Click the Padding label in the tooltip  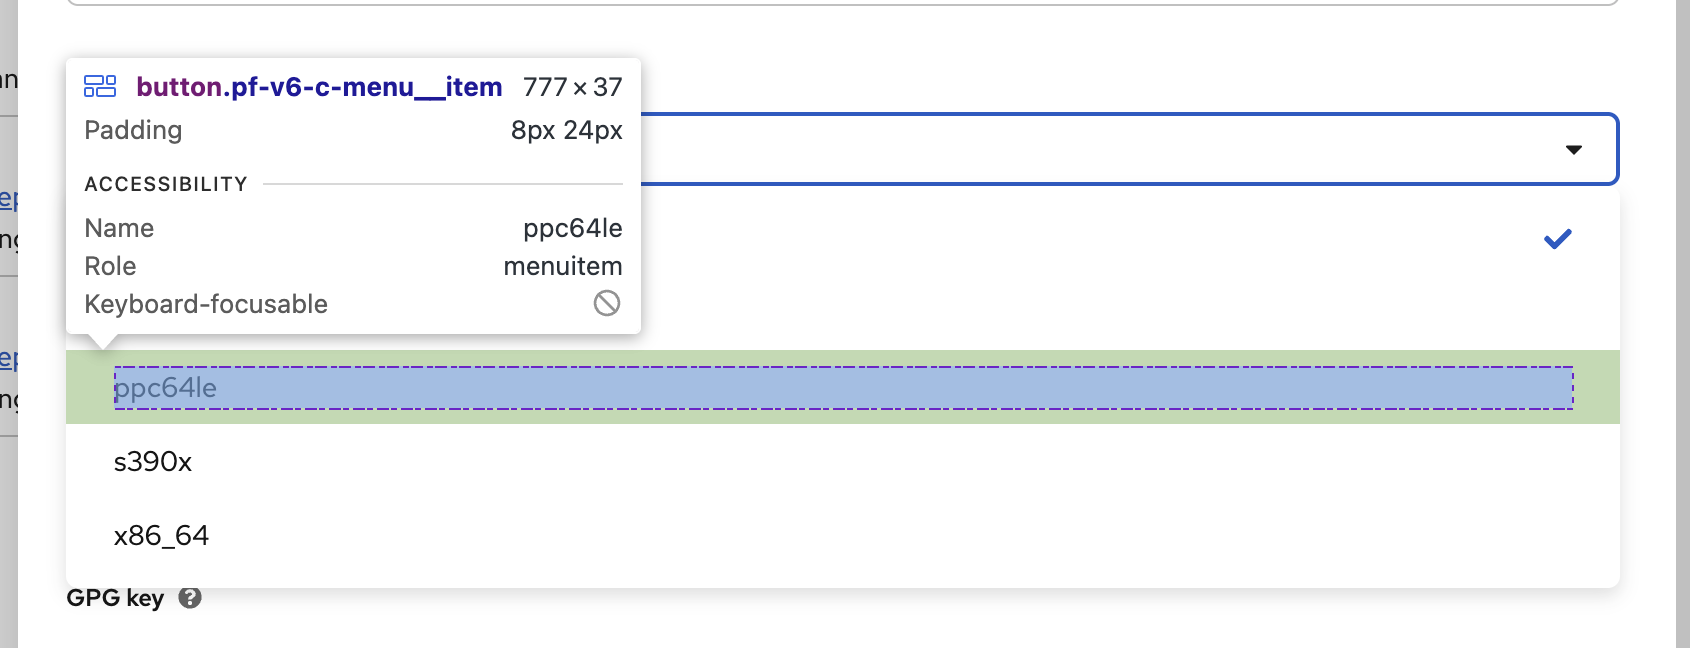click(133, 130)
